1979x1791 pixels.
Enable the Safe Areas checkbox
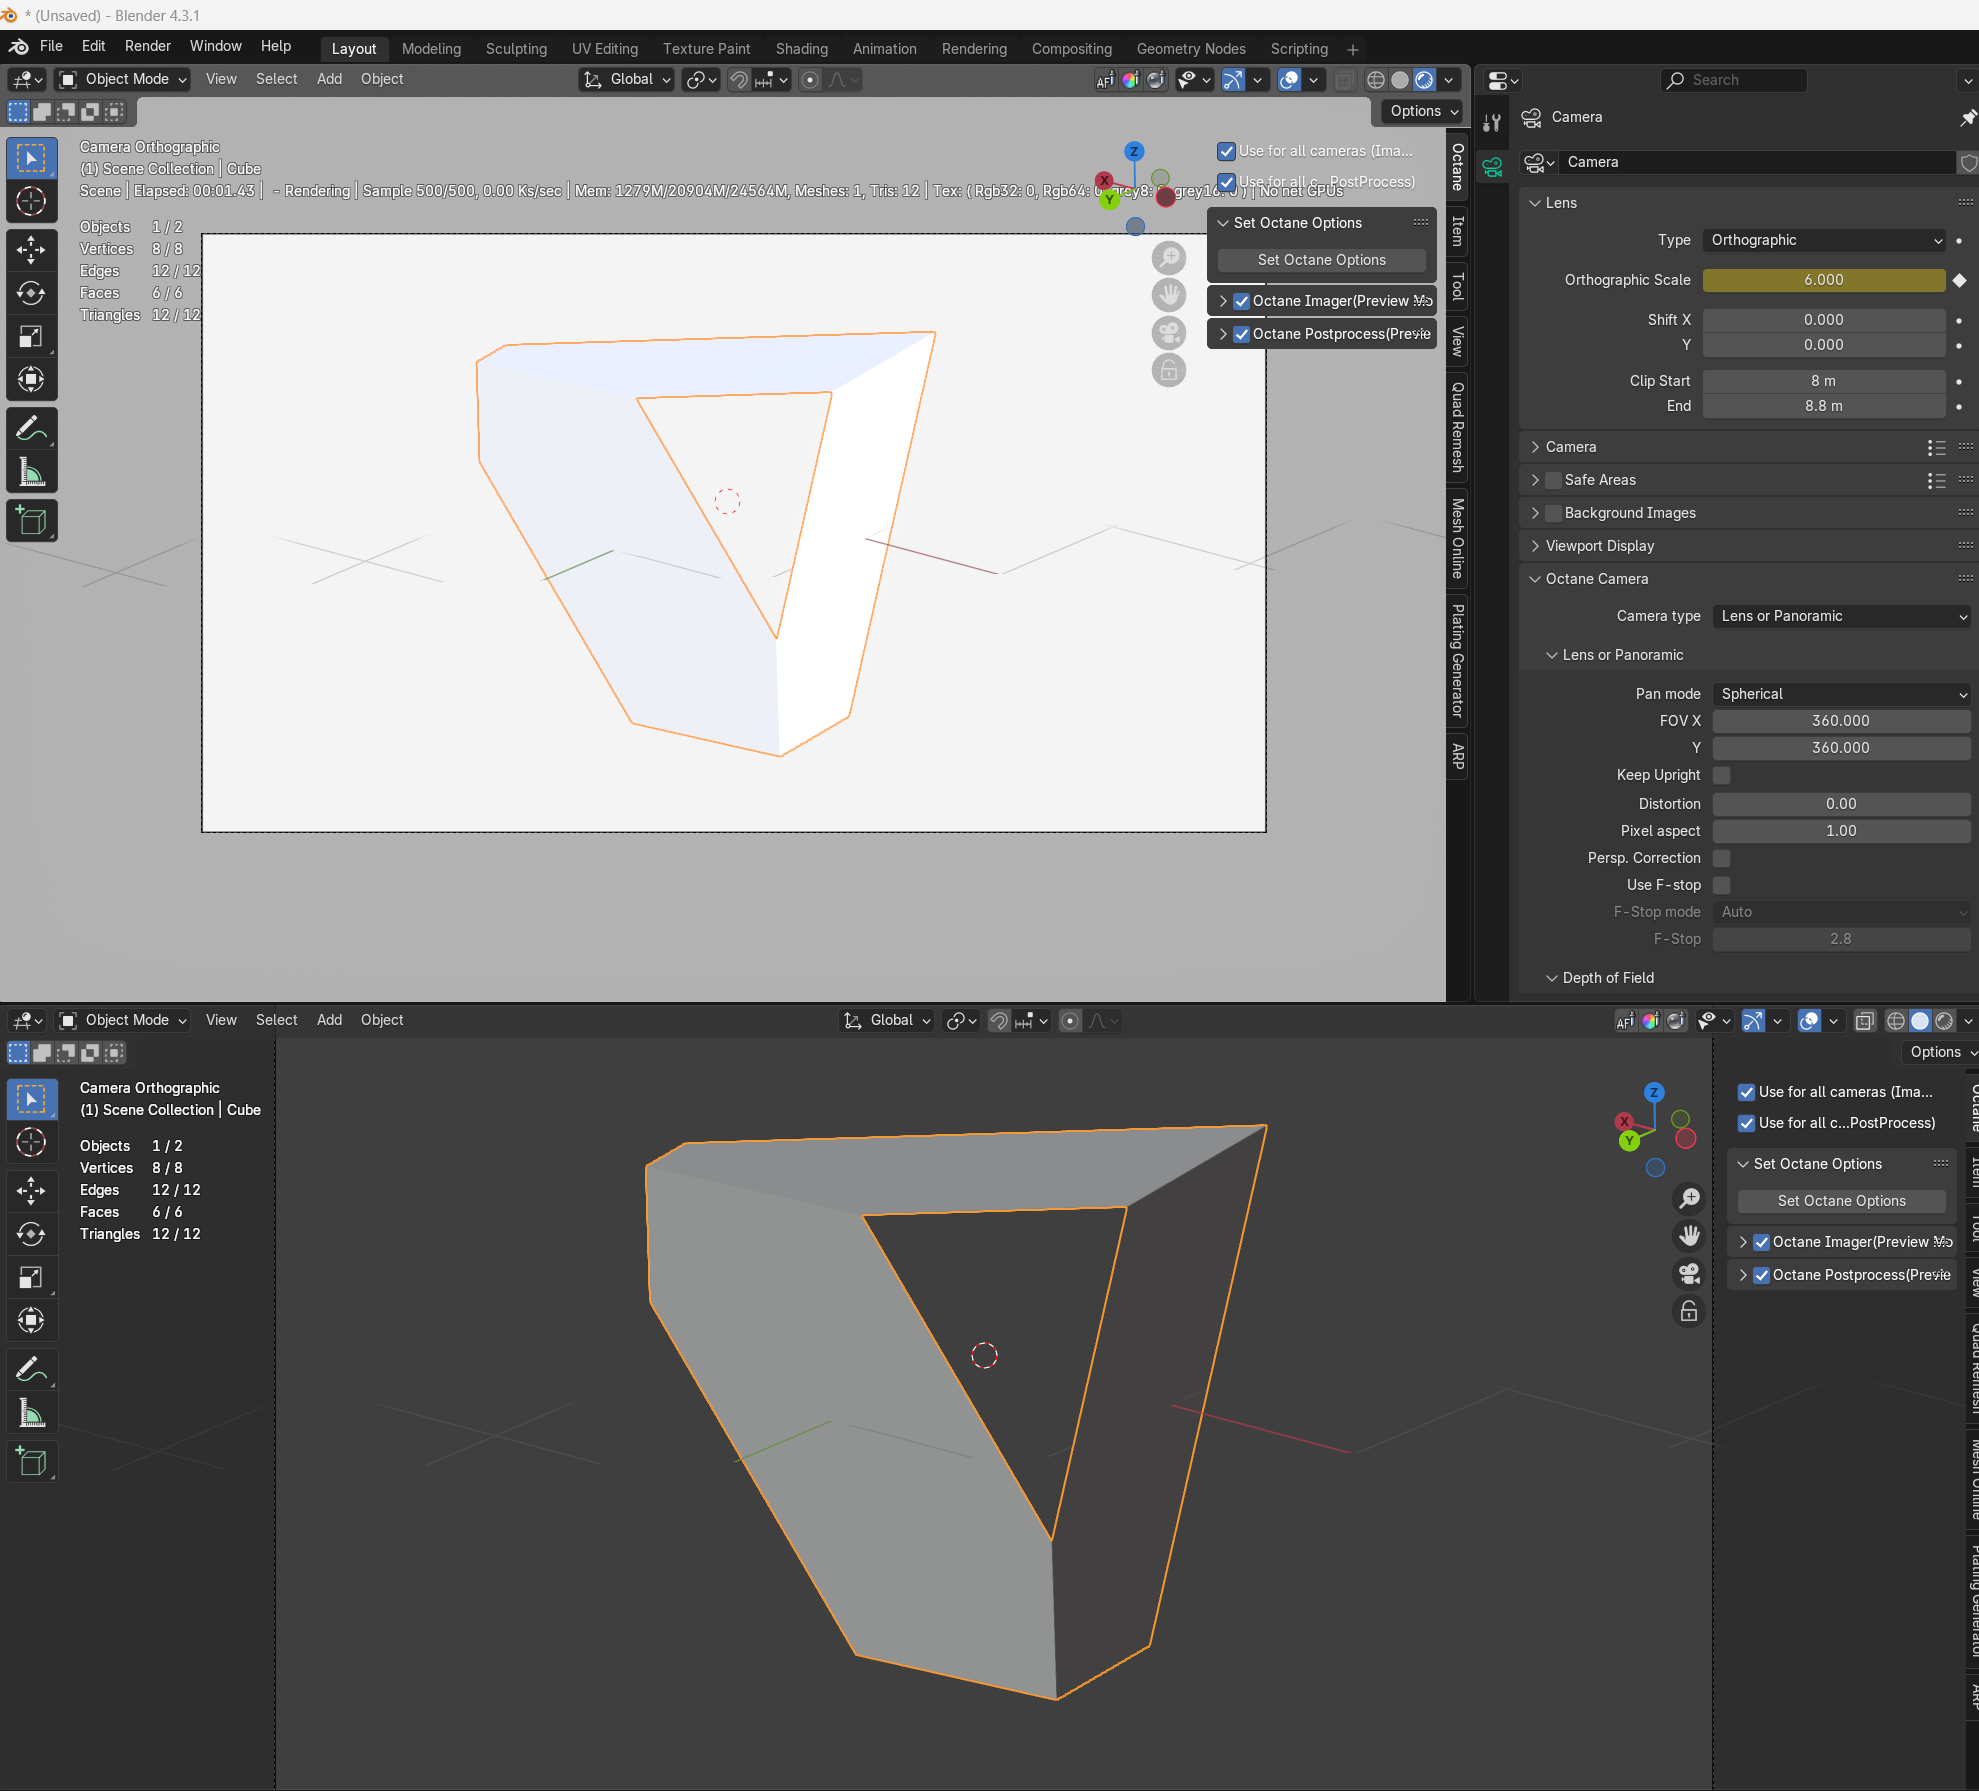1553,480
